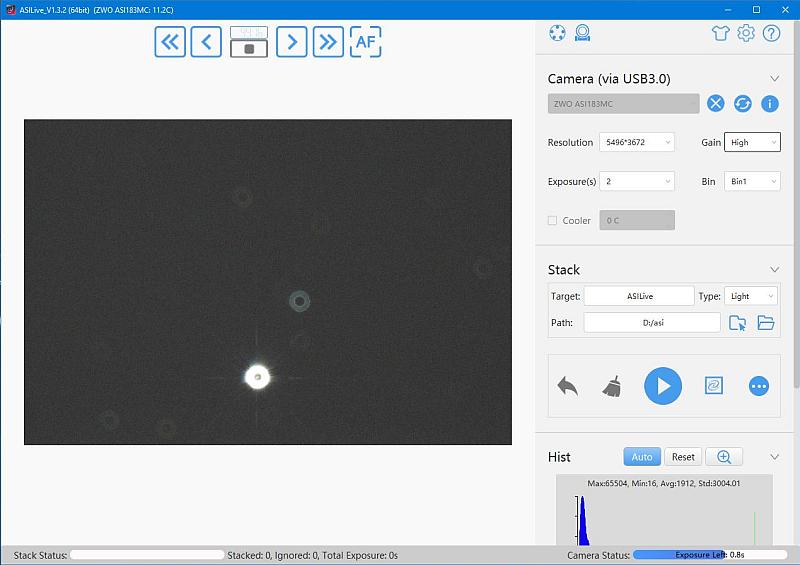Stop focuser with the square stop button

(x=249, y=49)
